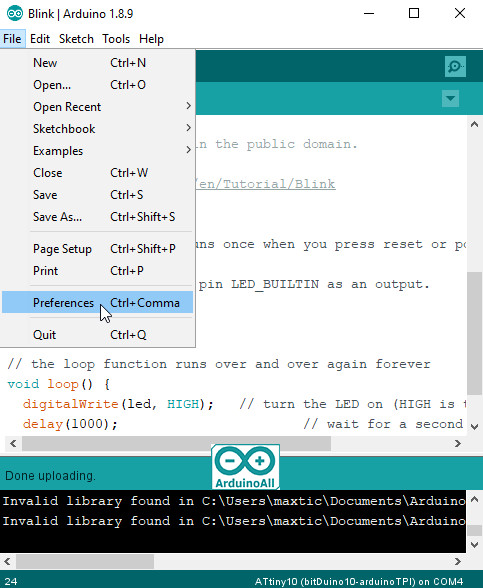The image size is (483, 588).
Task: Open the Tools menu
Action: coord(116,39)
